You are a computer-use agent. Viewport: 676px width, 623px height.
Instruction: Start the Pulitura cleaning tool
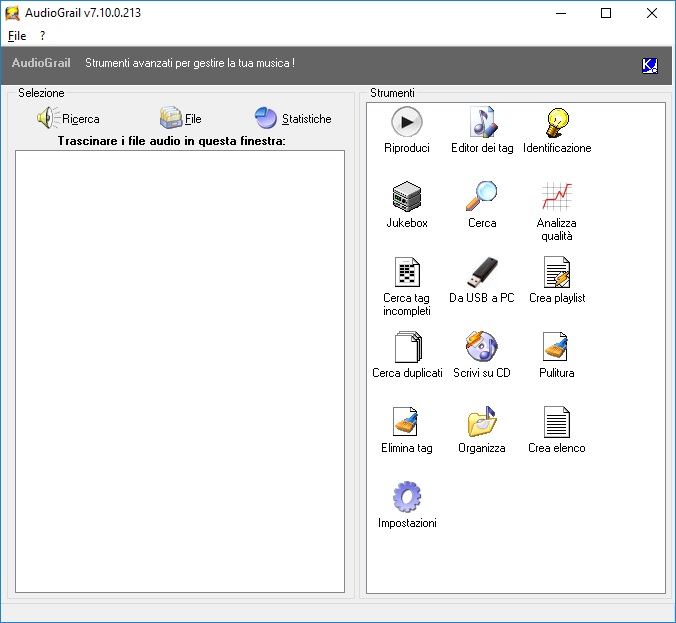coord(557,354)
